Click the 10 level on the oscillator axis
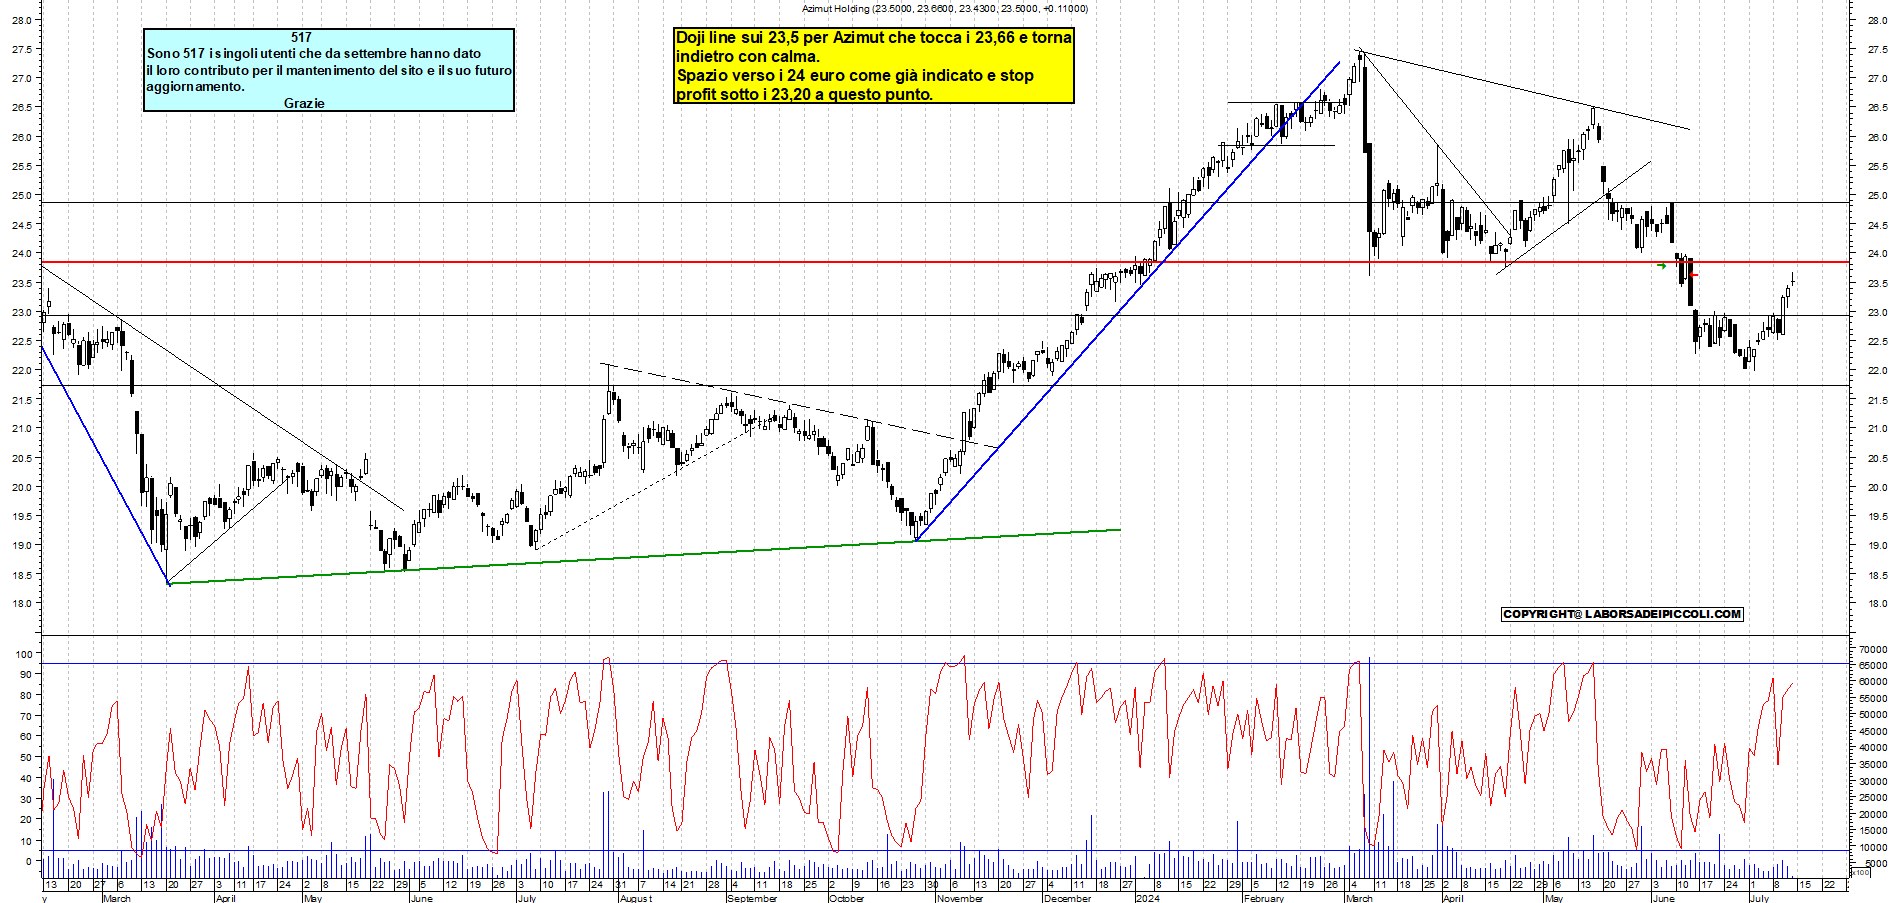Viewport: 1890px width, 903px height. 26,840
